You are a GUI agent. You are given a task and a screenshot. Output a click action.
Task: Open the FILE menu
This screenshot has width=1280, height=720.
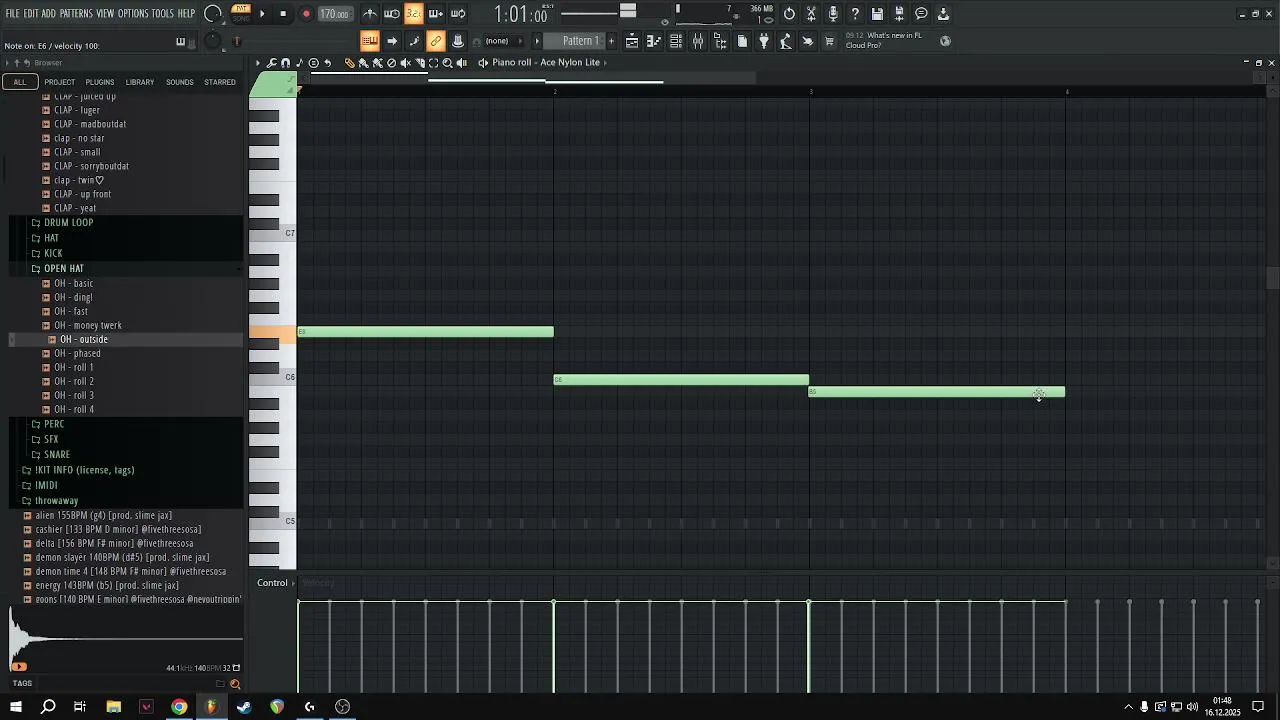(x=13, y=13)
